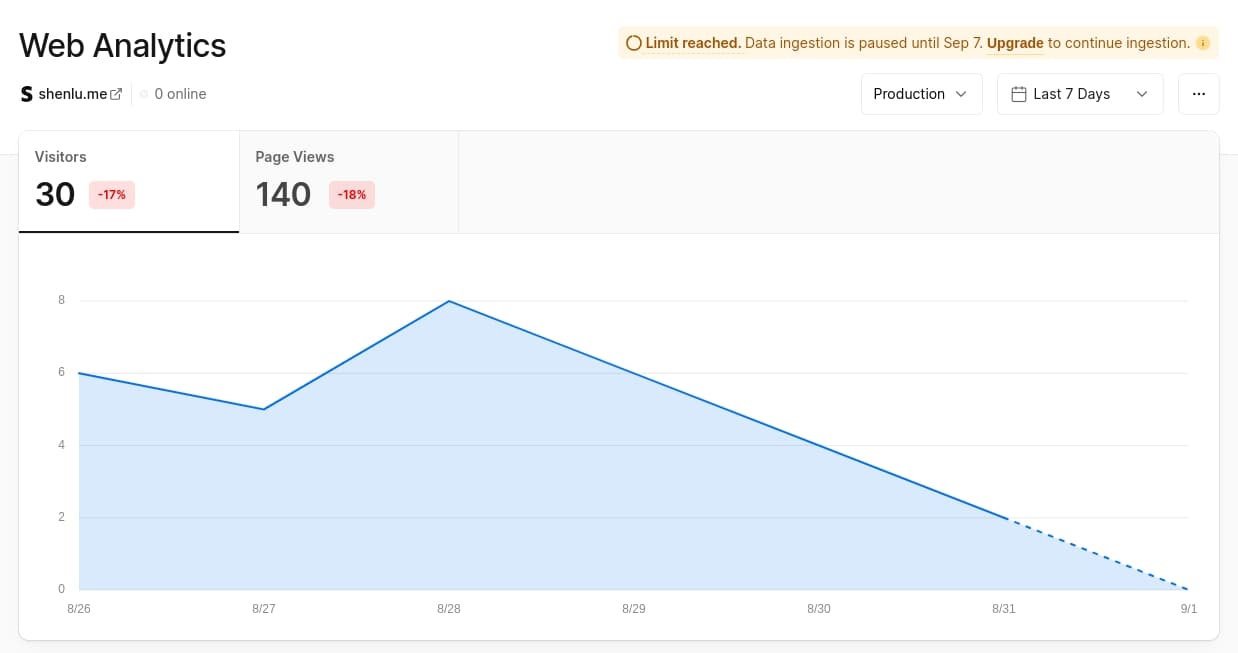This screenshot has height=653, width=1238.
Task: Open the three-dot more options menu
Action: pos(1198,94)
